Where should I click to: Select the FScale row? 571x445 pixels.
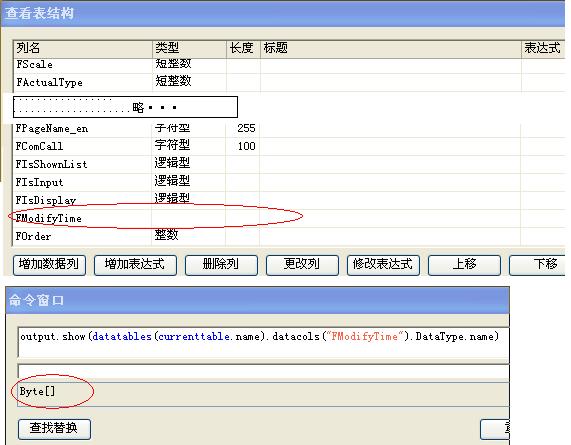(289, 65)
